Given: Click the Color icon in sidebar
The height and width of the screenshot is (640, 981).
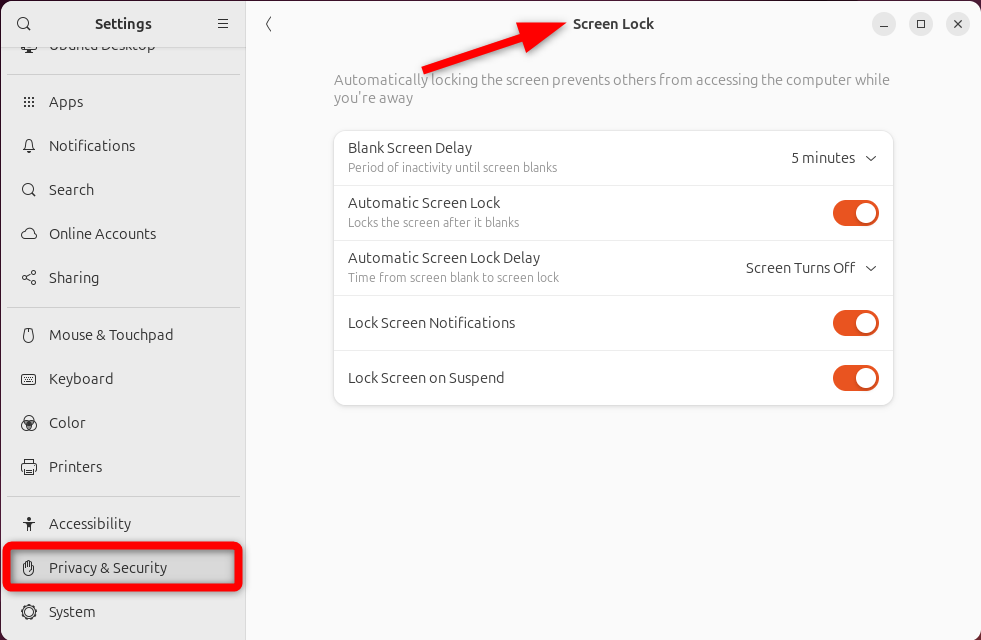Looking at the screenshot, I should pyautogui.click(x=29, y=423).
